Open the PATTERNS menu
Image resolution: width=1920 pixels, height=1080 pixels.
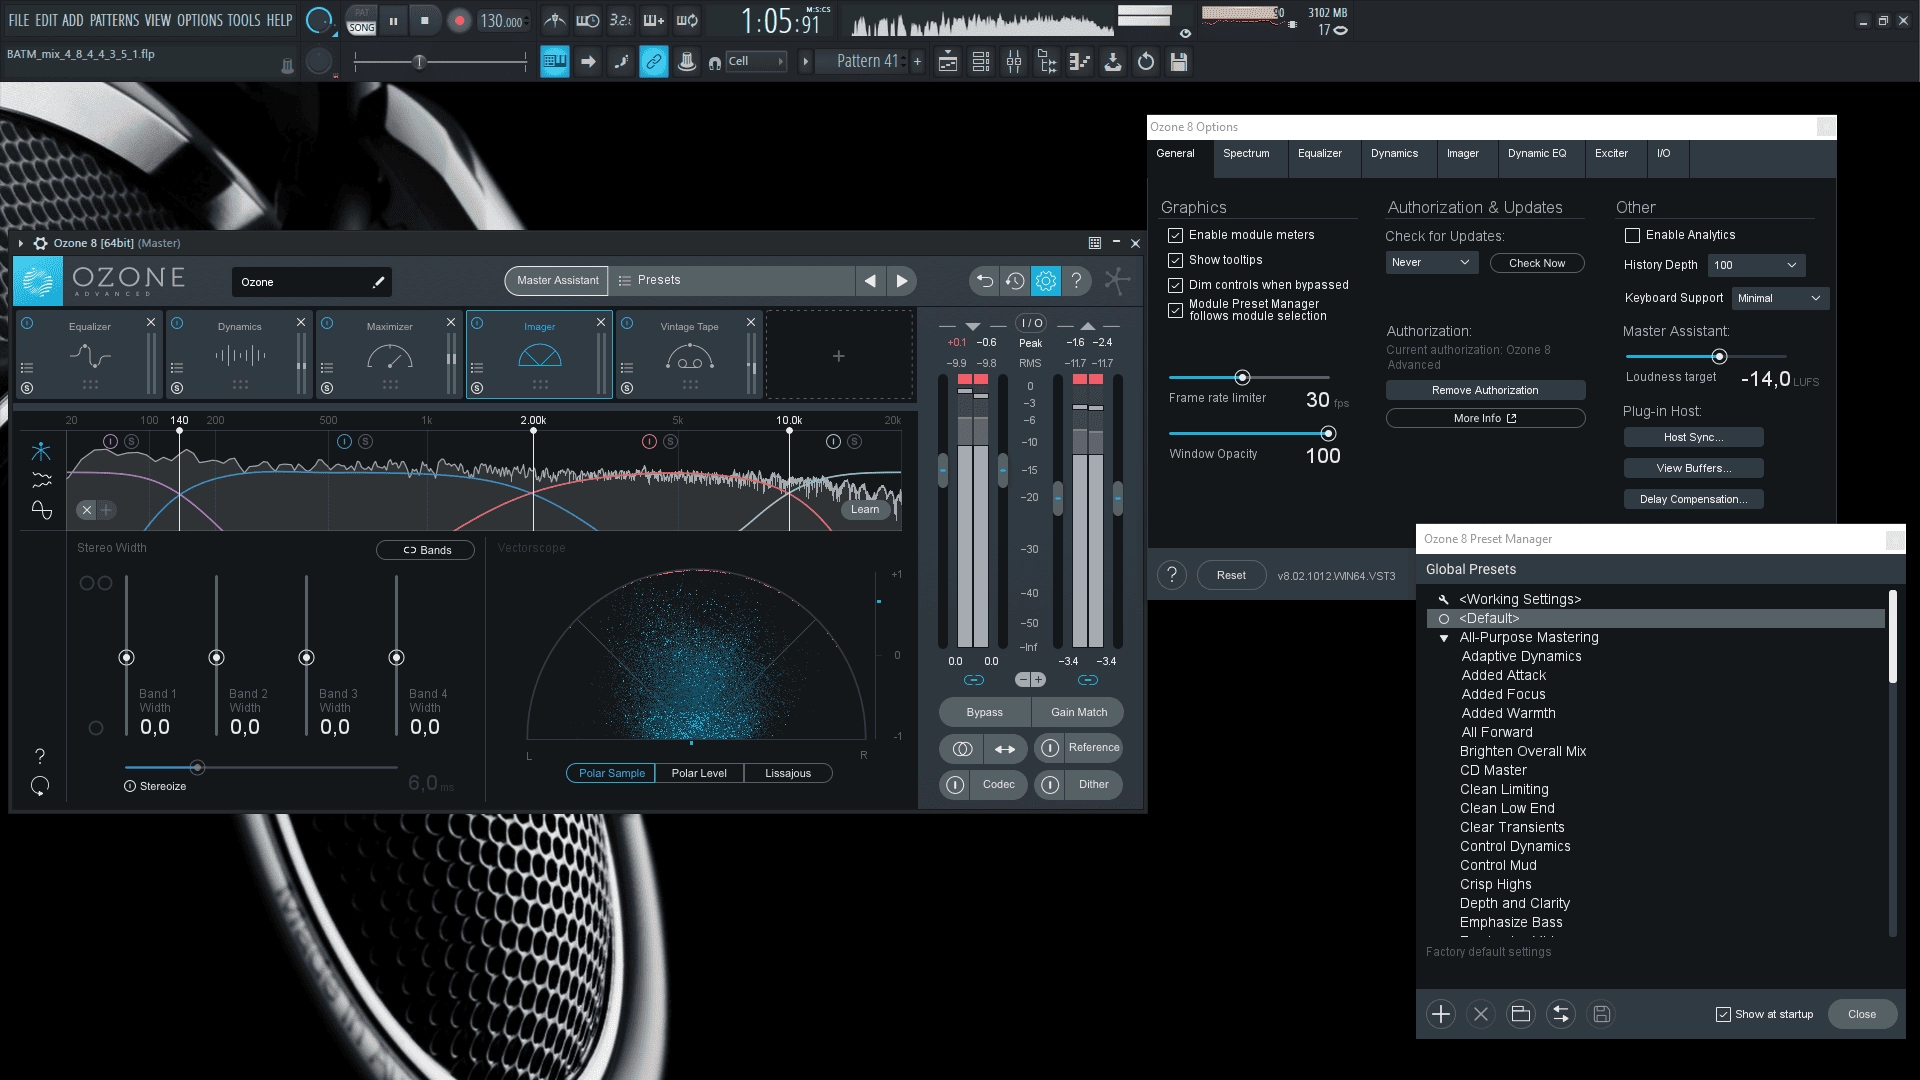[x=114, y=20]
